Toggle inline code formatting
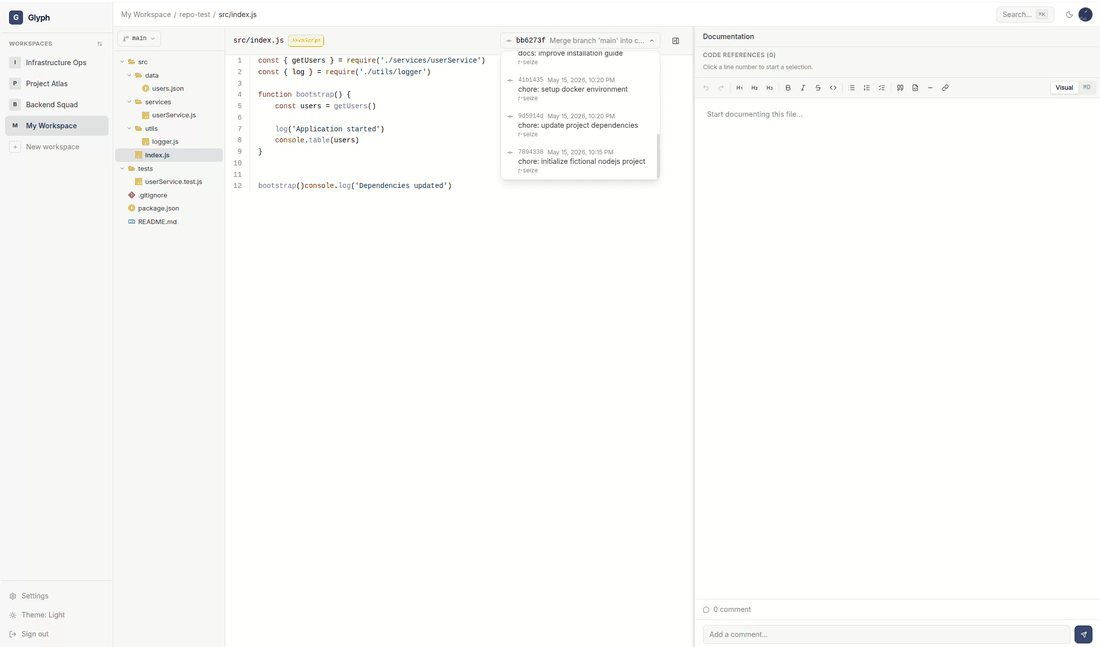Screen dimensions: 1100x647 point(833,88)
